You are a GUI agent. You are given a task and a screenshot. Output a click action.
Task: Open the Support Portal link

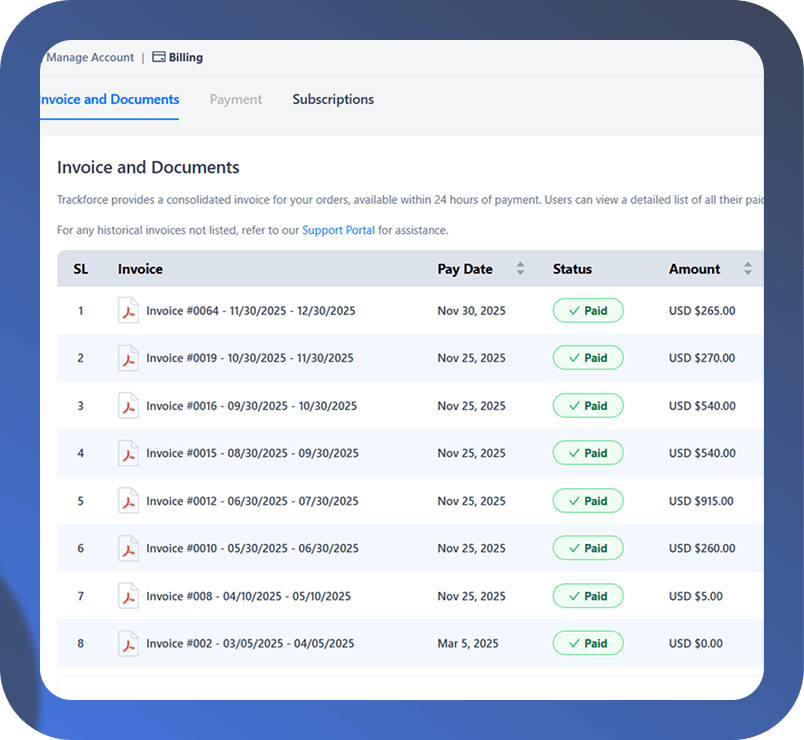pyautogui.click(x=338, y=230)
